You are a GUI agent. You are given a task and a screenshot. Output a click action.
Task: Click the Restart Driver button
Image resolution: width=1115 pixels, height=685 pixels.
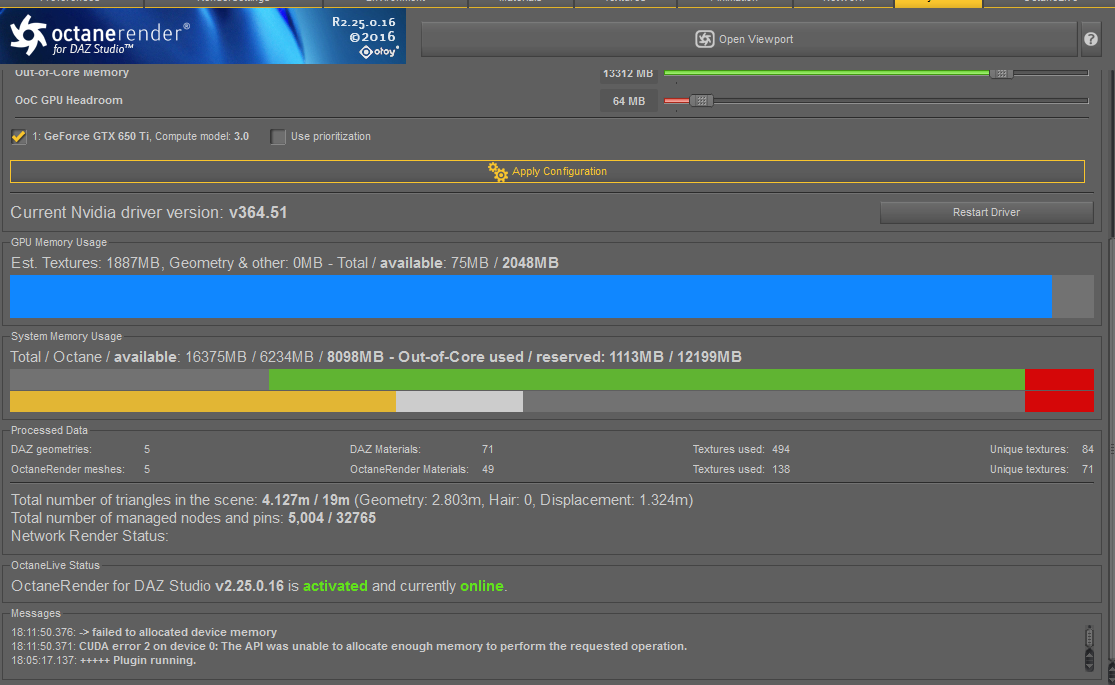[x=986, y=212]
